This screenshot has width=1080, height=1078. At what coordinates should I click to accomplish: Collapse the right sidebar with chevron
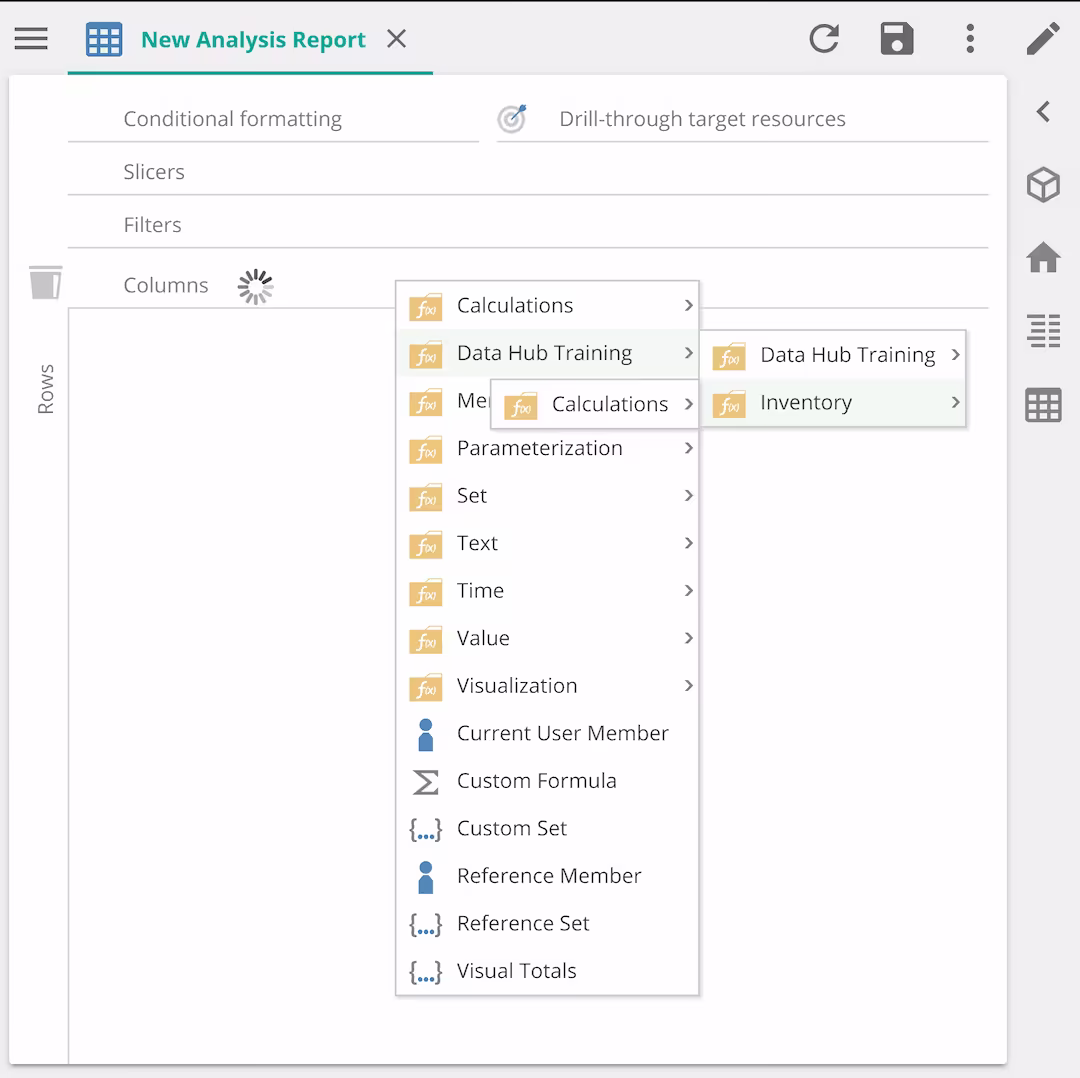[x=1043, y=112]
